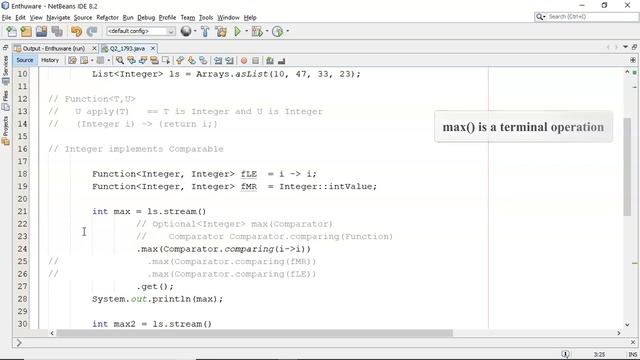Expand the Run Project dropdown arrow
640x360 pixels.
pyautogui.click(x=246, y=31)
